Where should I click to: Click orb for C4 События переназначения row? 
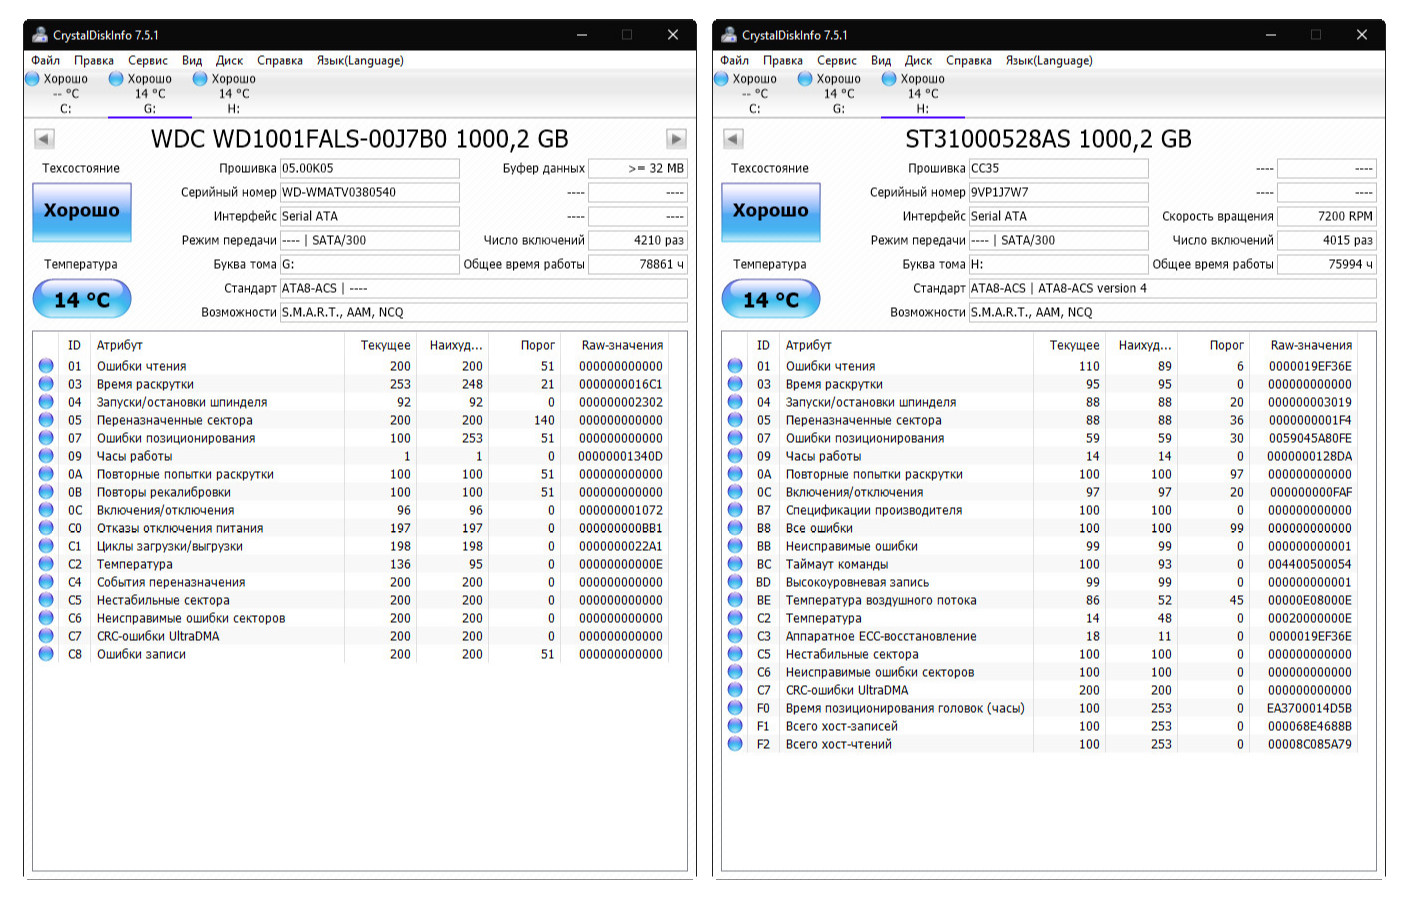click(x=46, y=582)
